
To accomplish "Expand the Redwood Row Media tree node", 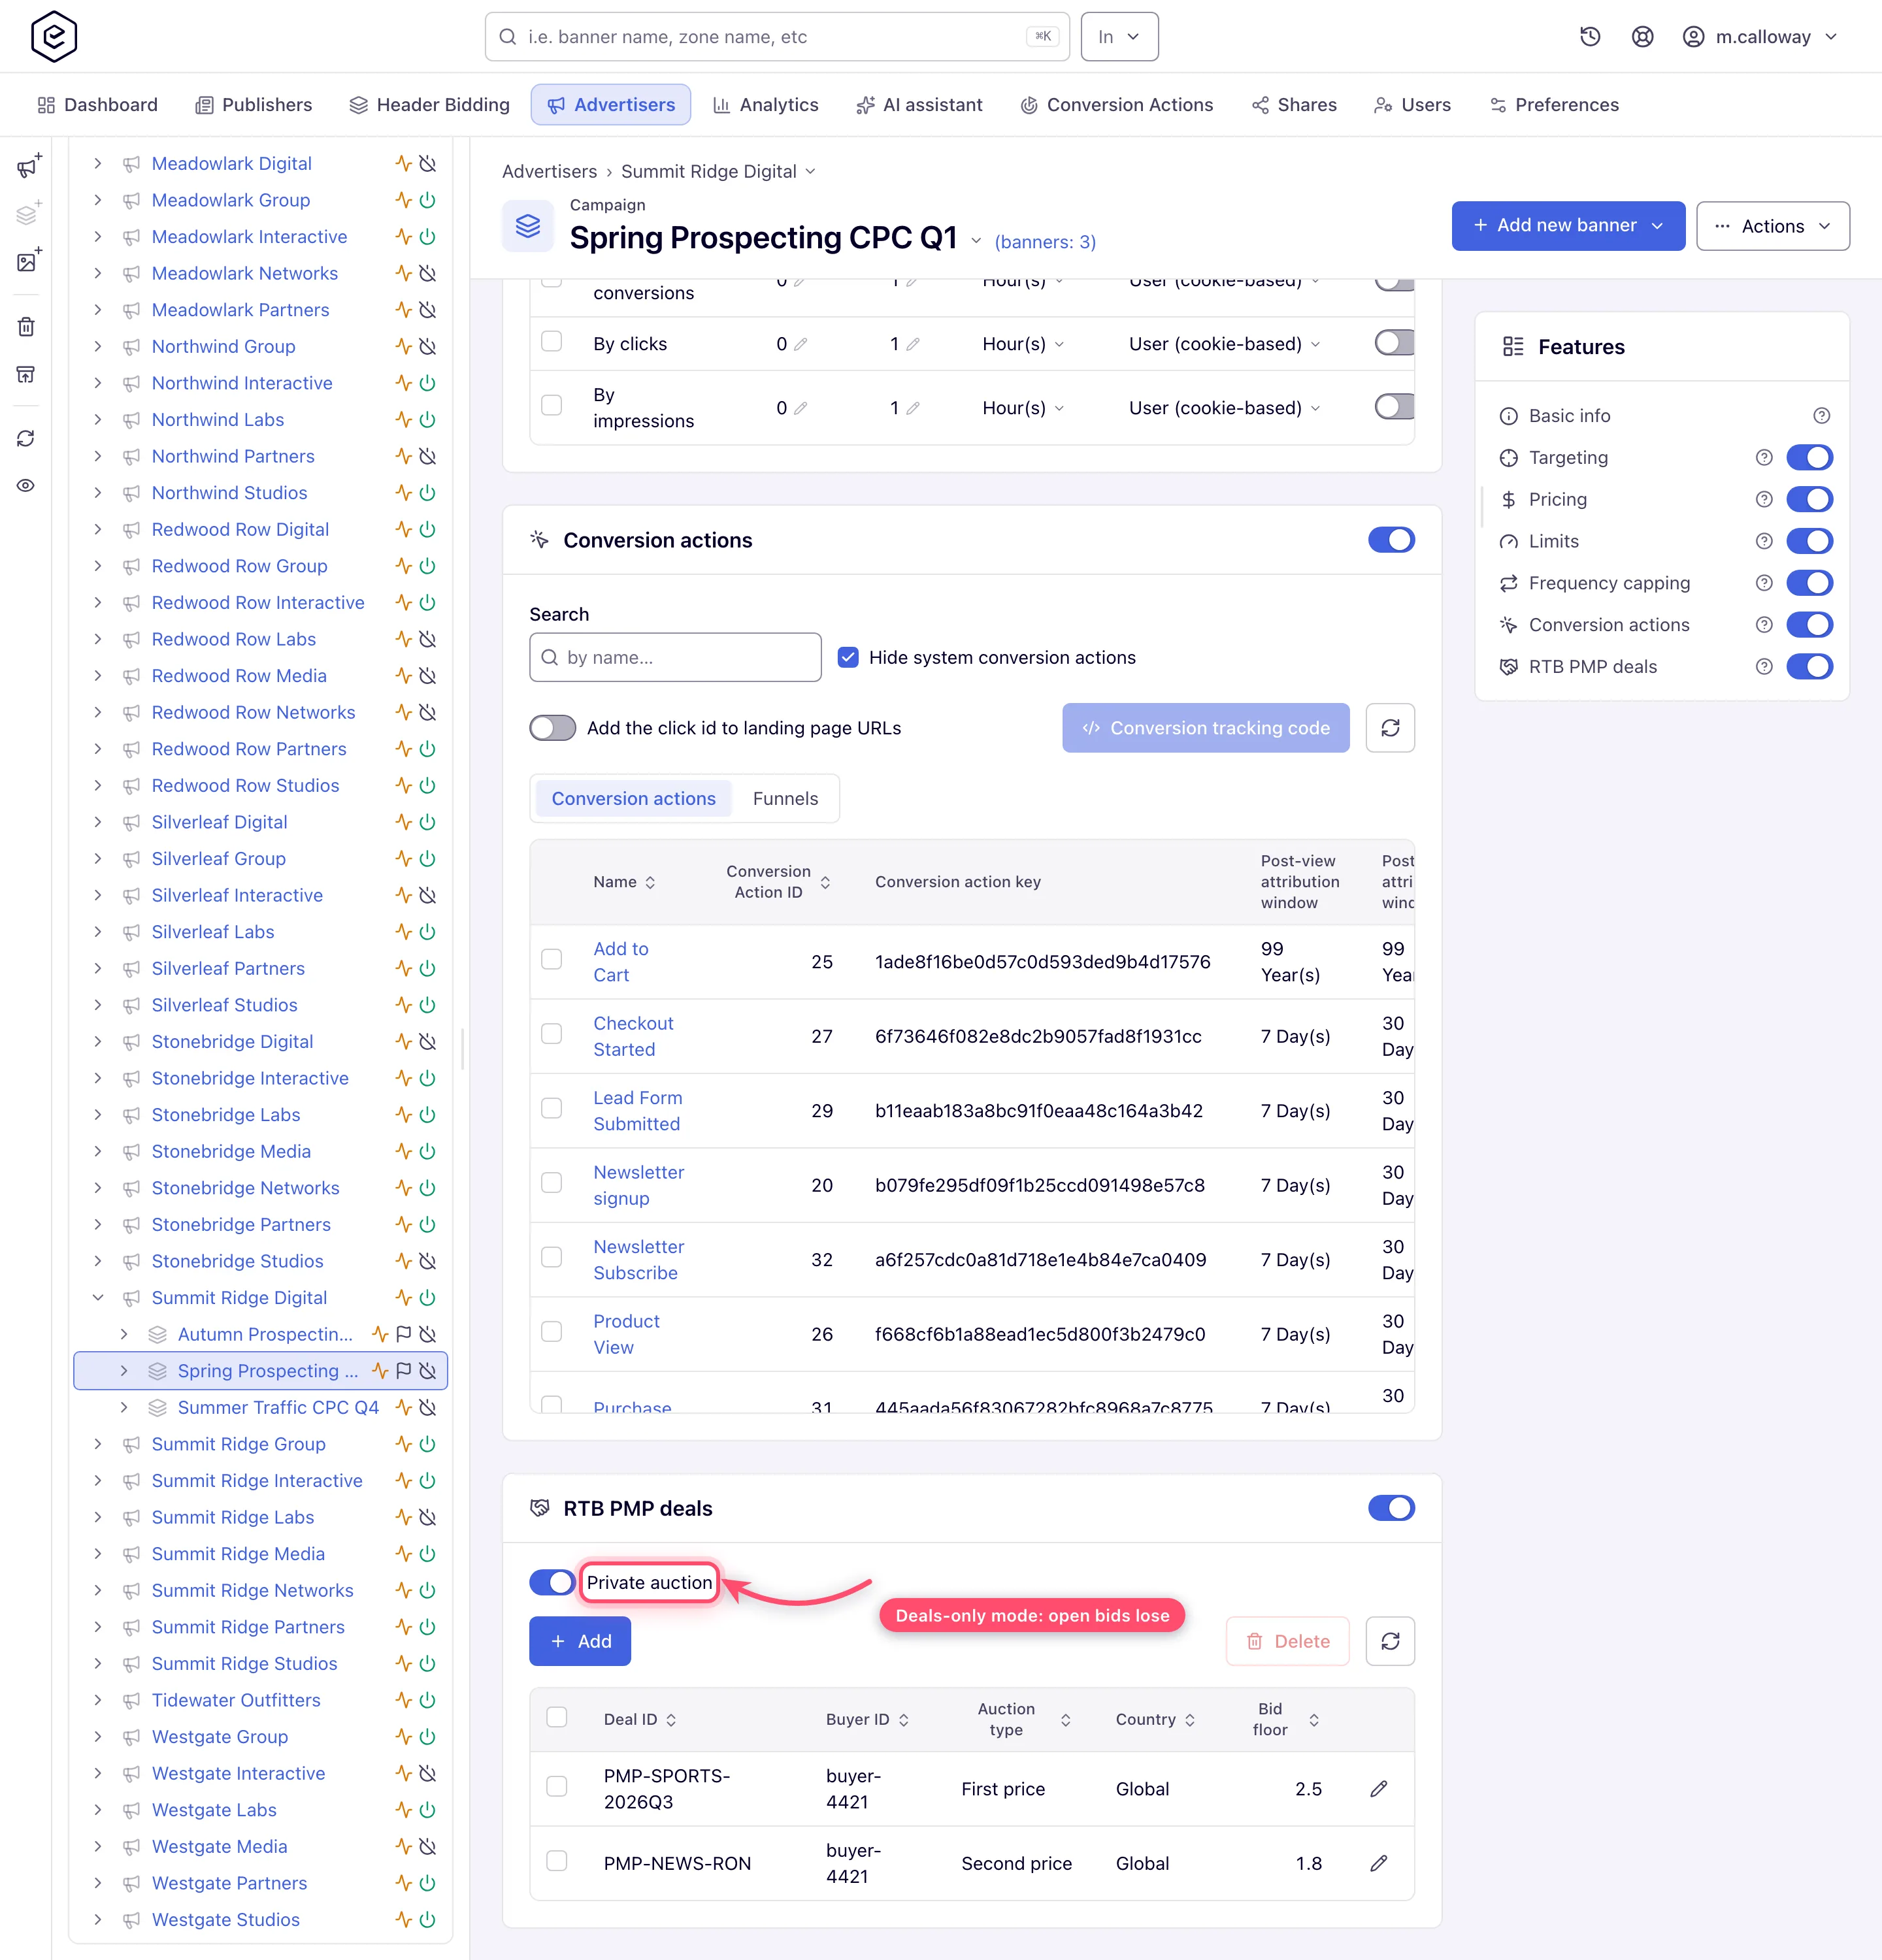I will pyautogui.click(x=98, y=676).
